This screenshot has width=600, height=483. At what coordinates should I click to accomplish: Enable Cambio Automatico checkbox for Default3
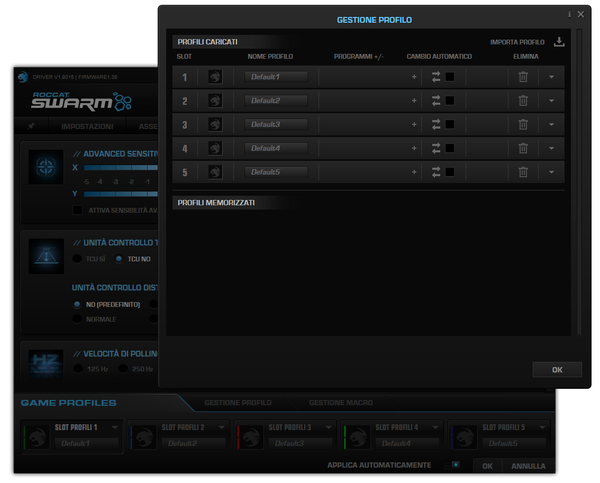[x=450, y=124]
